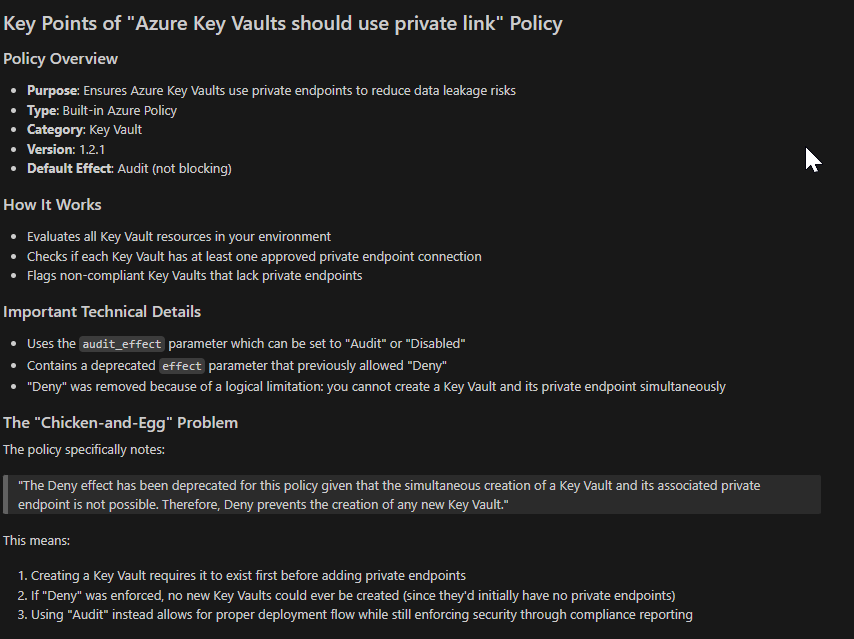The height and width of the screenshot is (639, 854).
Task: Click the "Policy Overview" section heading
Action: tap(61, 59)
